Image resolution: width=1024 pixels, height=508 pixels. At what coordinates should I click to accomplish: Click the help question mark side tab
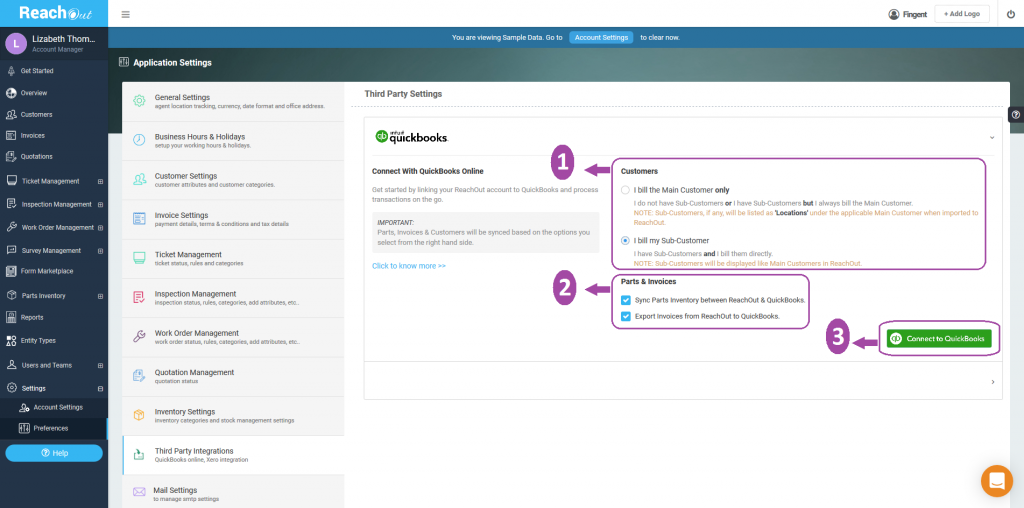[x=1016, y=115]
